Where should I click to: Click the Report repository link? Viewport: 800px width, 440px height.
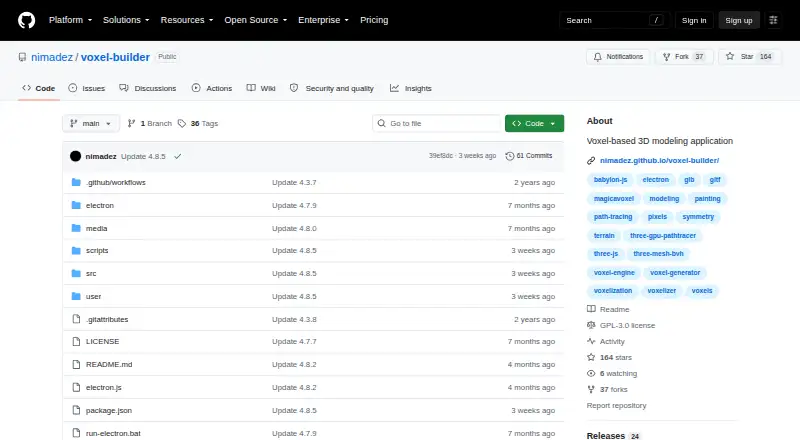616,405
